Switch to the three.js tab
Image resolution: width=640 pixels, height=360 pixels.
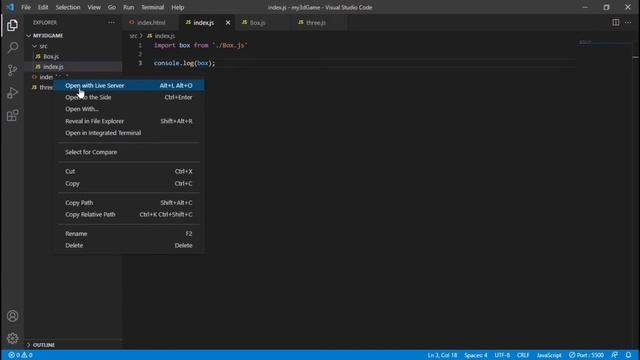pyautogui.click(x=316, y=23)
